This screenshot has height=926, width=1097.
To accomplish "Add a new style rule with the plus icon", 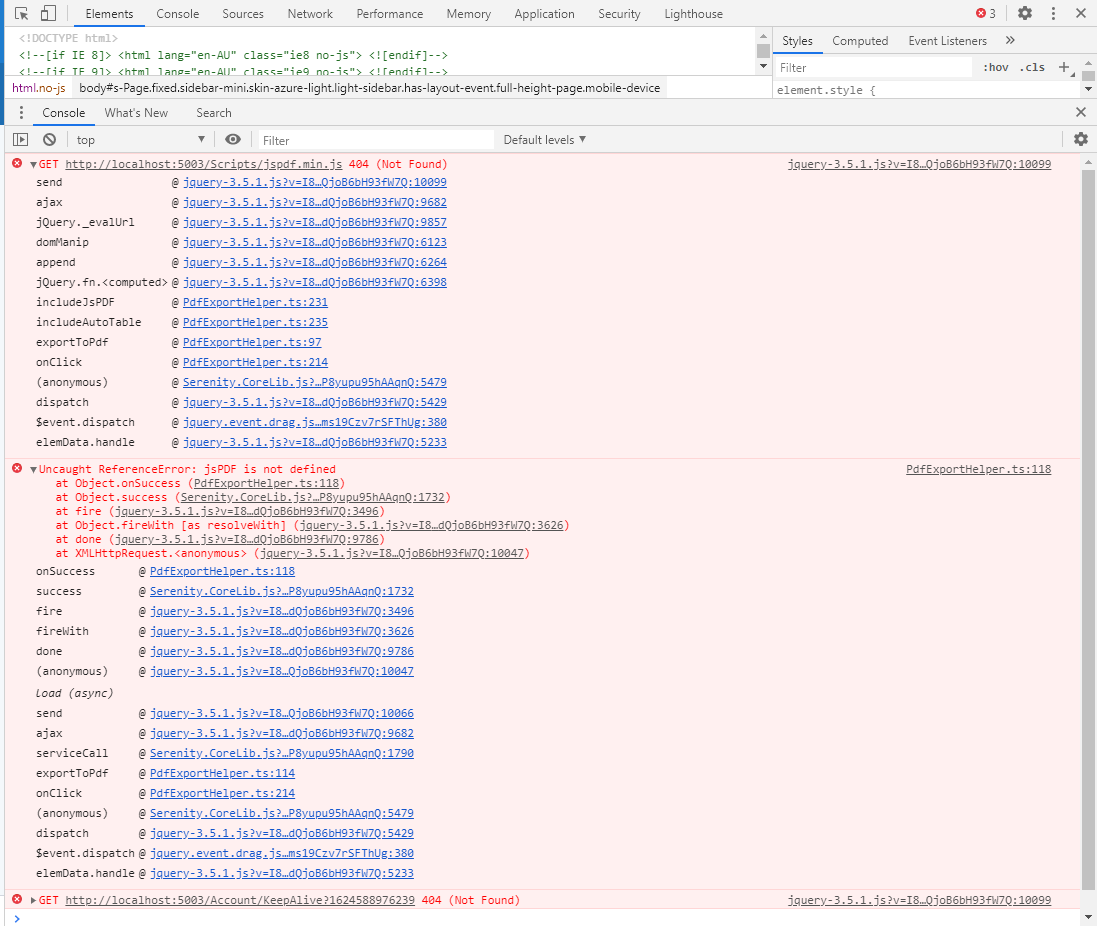I will coord(1064,67).
